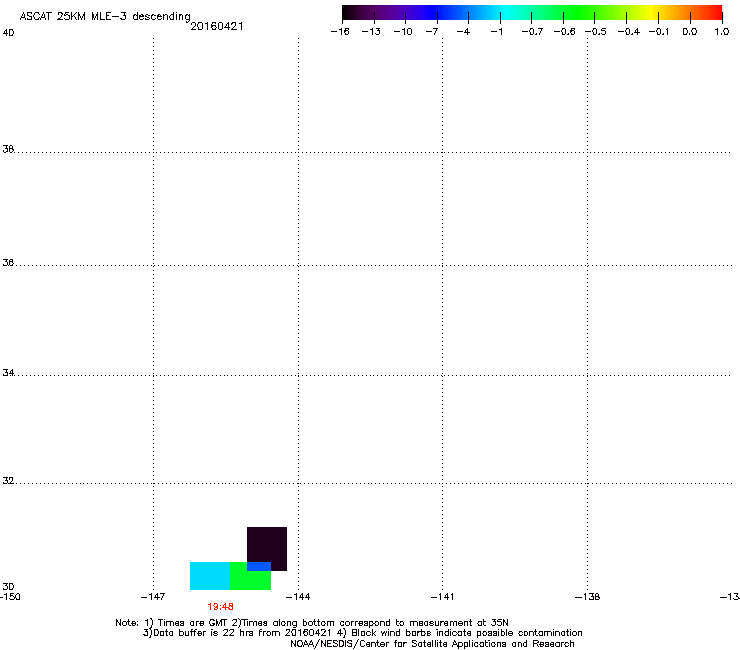
Task: Click the -138 longitude axis label
Action: click(x=588, y=597)
